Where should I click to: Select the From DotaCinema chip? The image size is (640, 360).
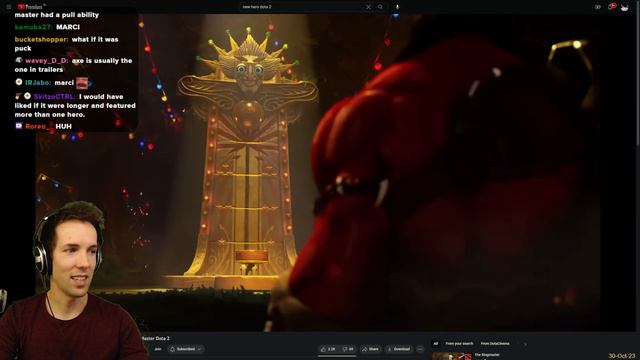[x=495, y=344]
